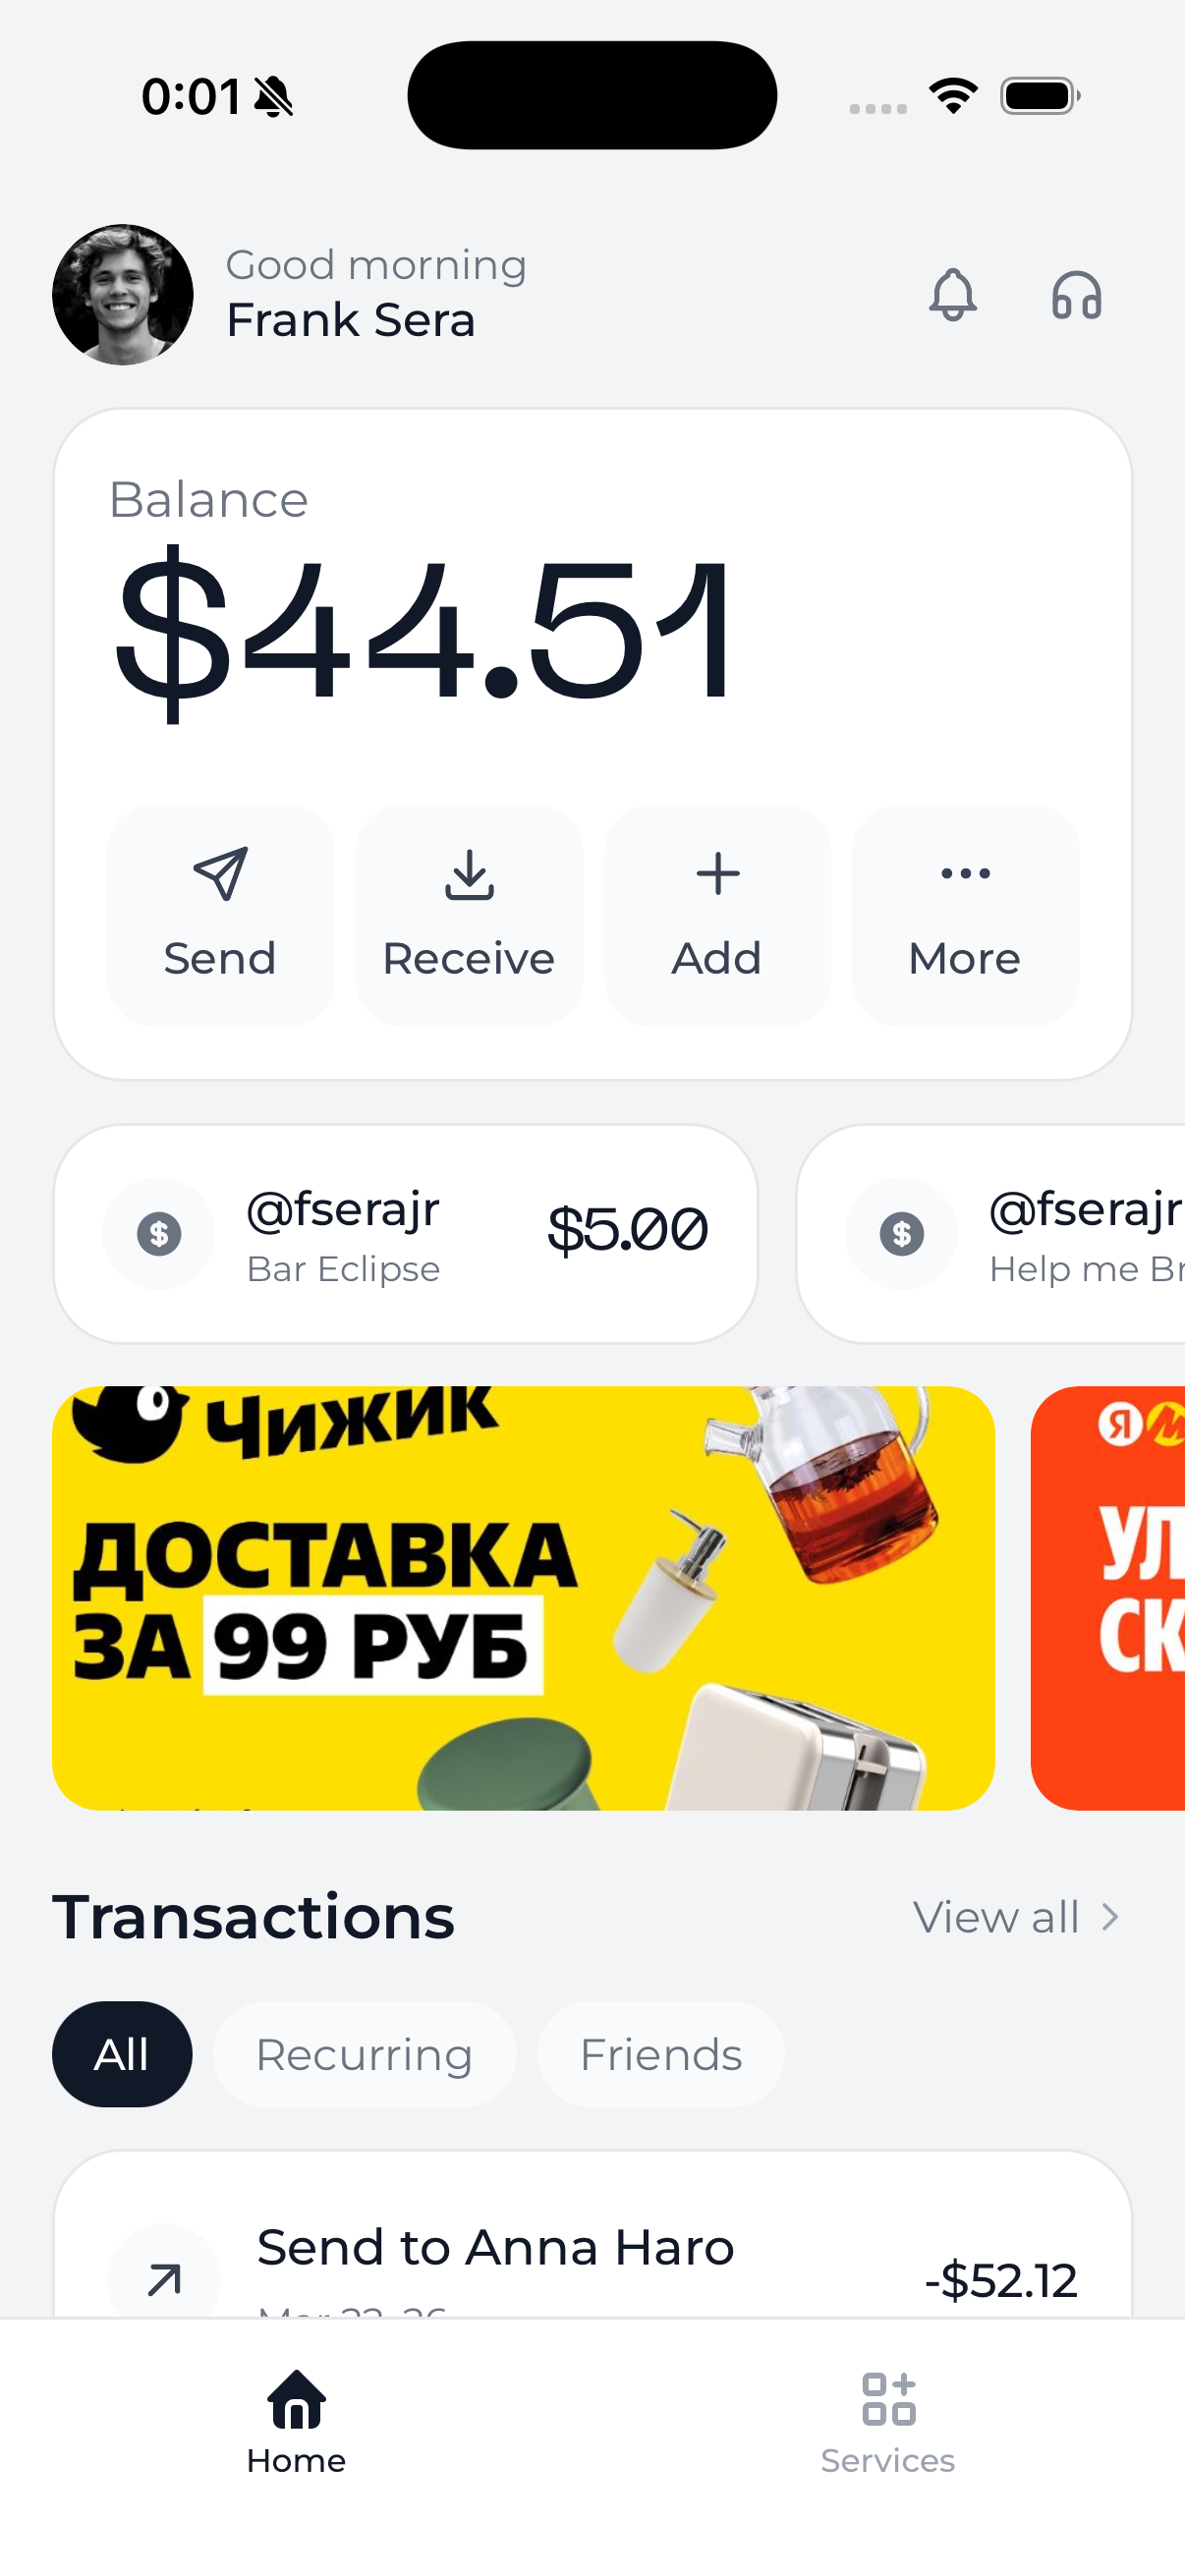Expand View all chevron arrow
Screen dimensions: 1185x2576
(1109, 1917)
